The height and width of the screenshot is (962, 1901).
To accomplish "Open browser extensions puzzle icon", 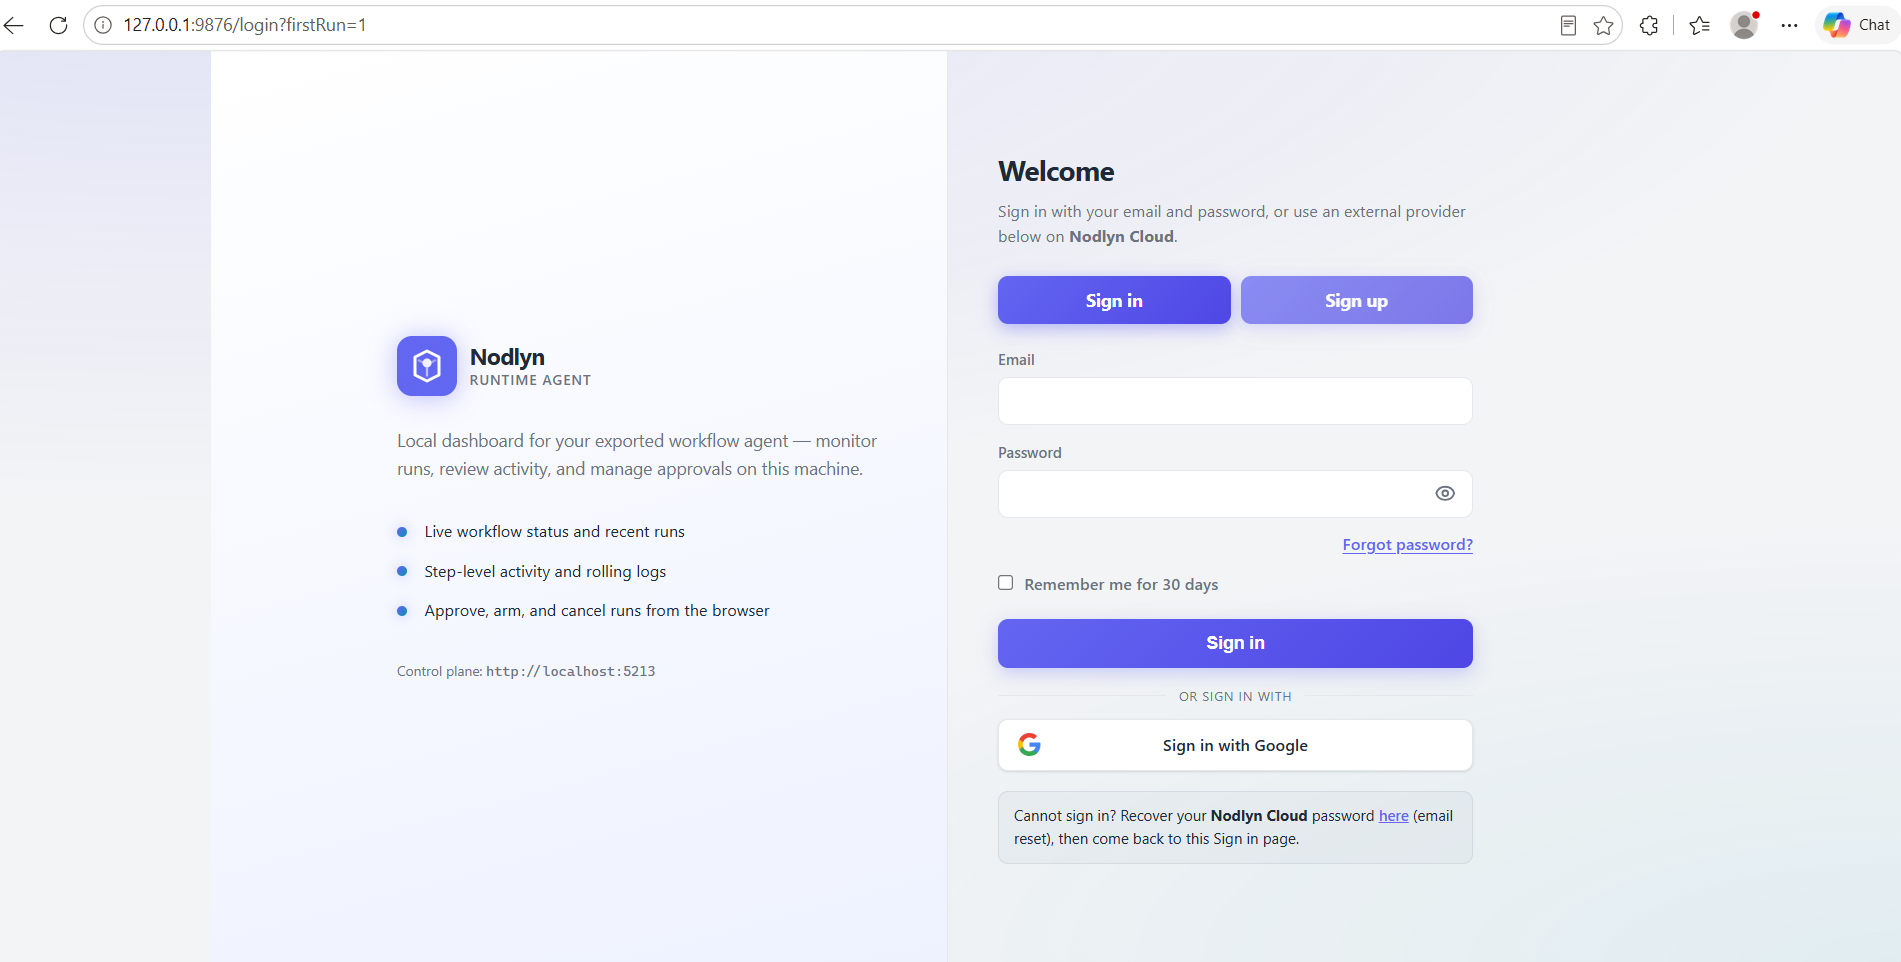I will coord(1649,25).
